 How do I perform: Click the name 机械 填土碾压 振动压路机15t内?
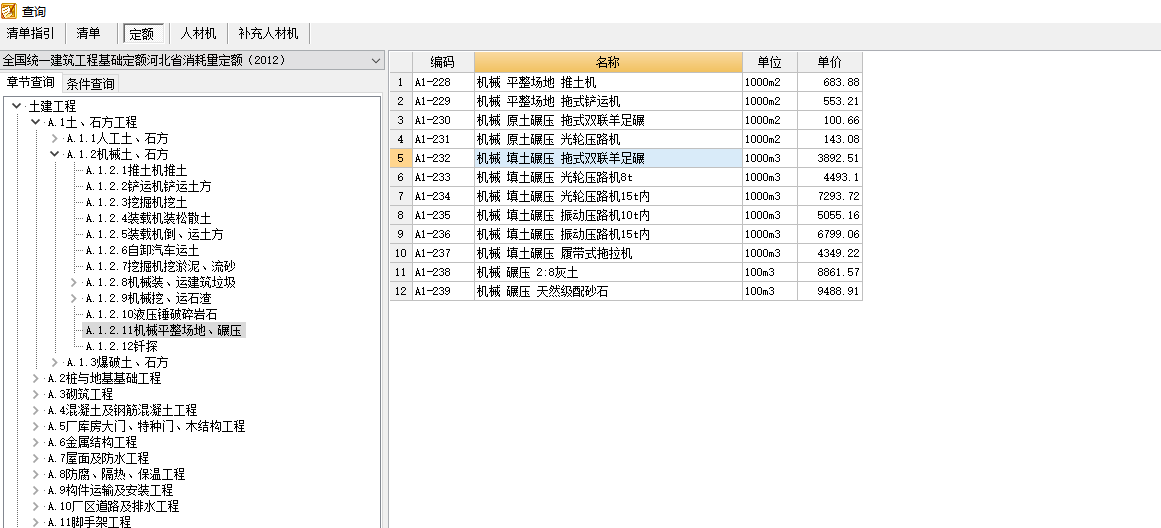point(563,234)
